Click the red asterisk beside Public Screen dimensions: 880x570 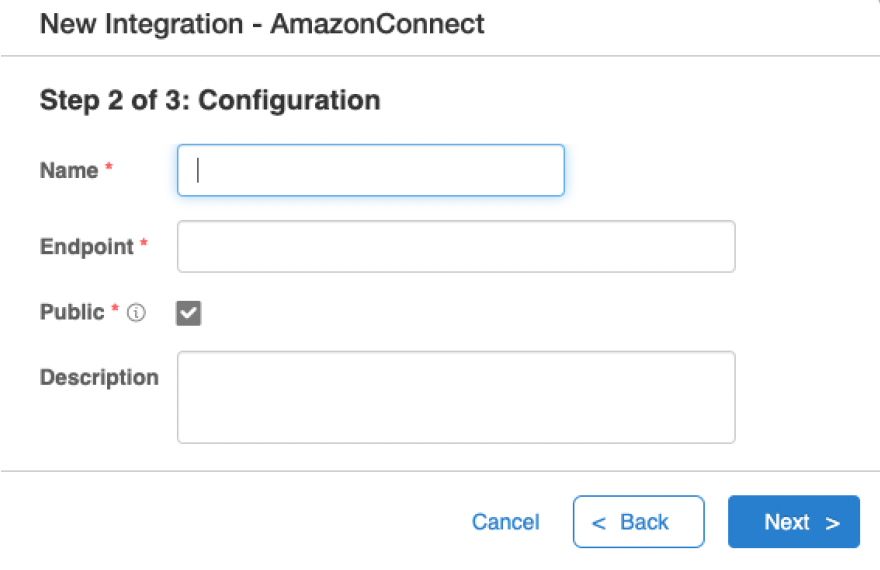(x=115, y=308)
